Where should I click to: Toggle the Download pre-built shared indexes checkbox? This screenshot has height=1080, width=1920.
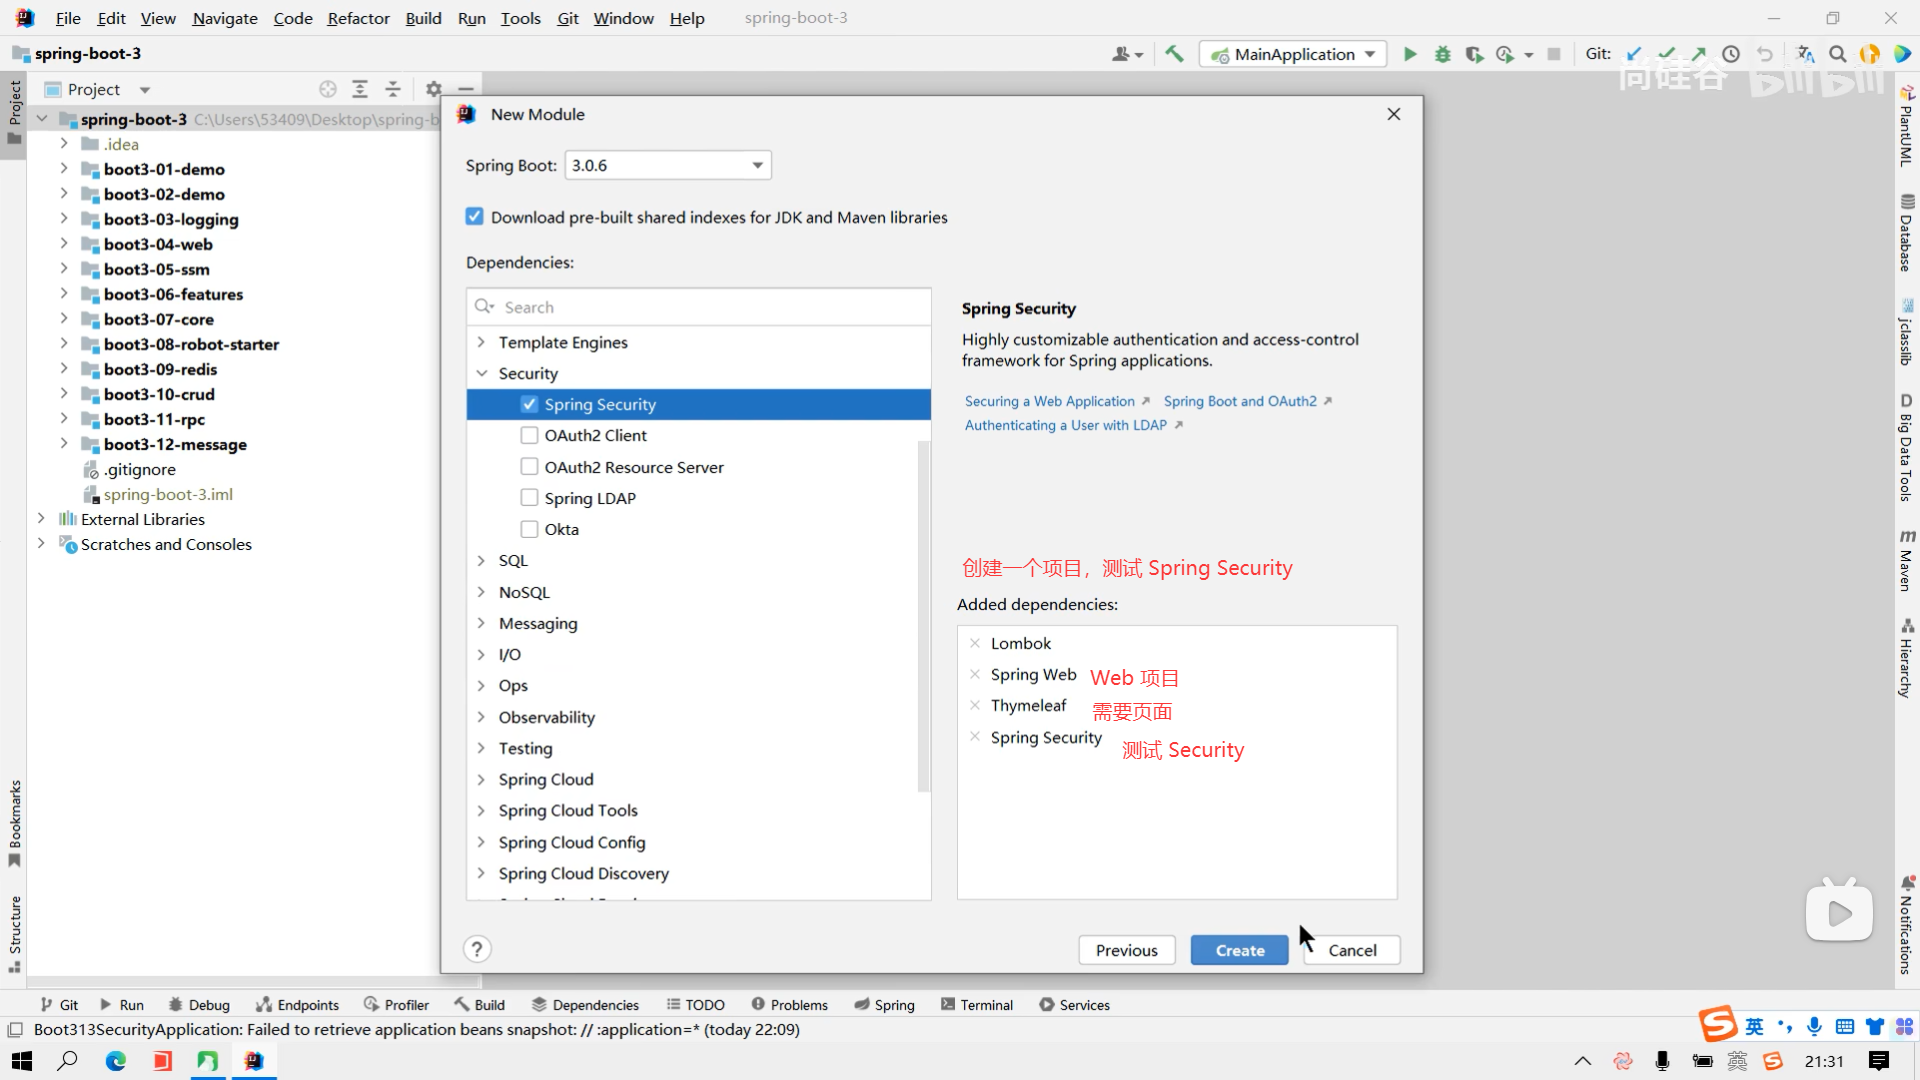(475, 217)
